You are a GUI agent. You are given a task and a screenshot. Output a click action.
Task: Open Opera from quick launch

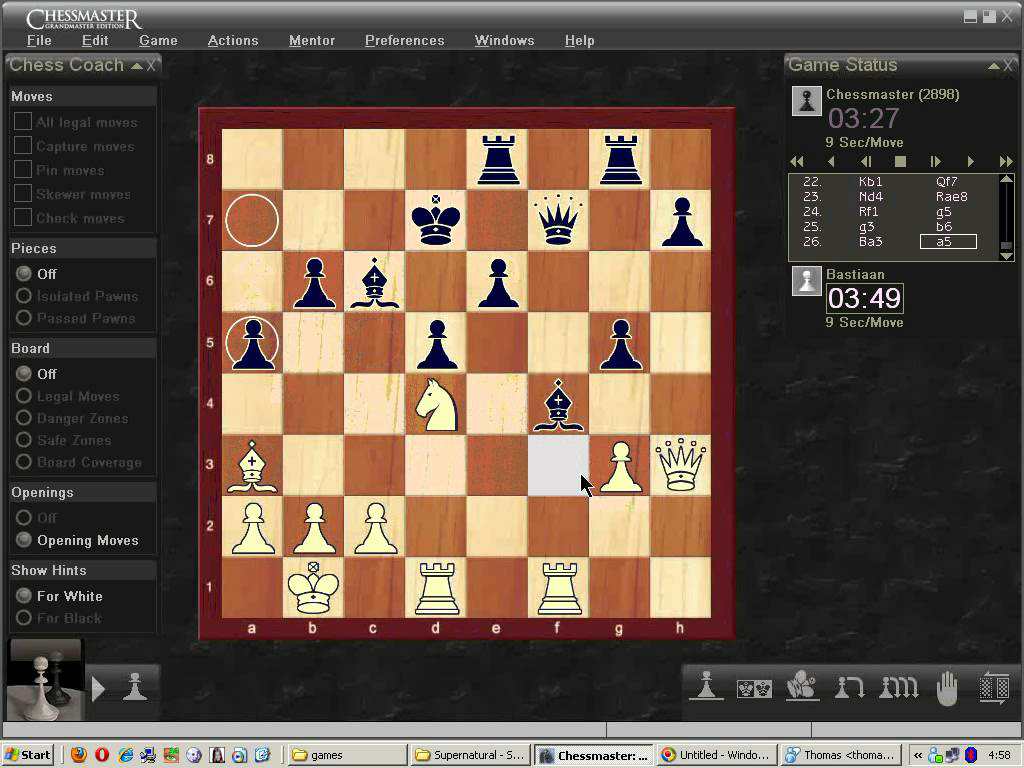click(102, 755)
